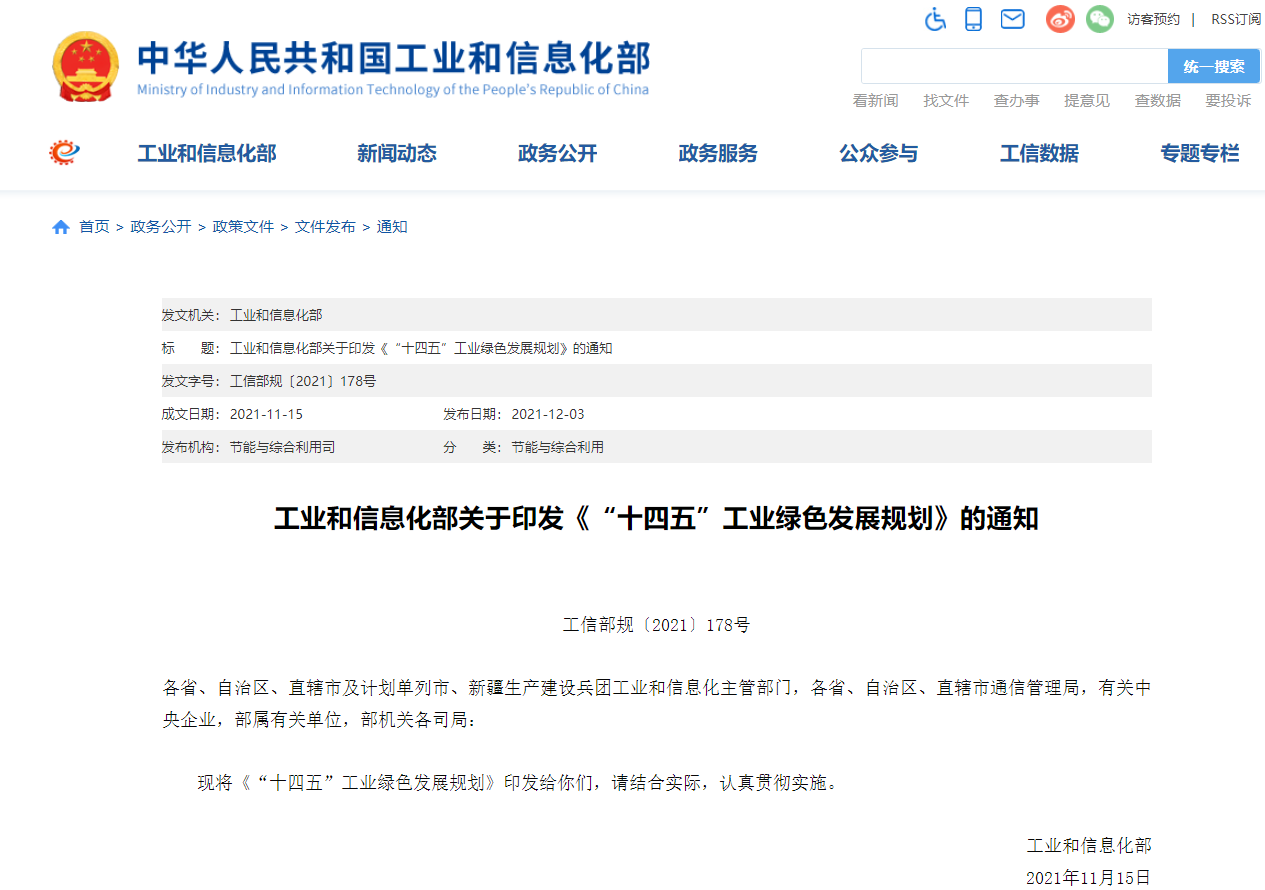Open the 政务公开 navigation menu
This screenshot has width=1265, height=890.
point(557,153)
